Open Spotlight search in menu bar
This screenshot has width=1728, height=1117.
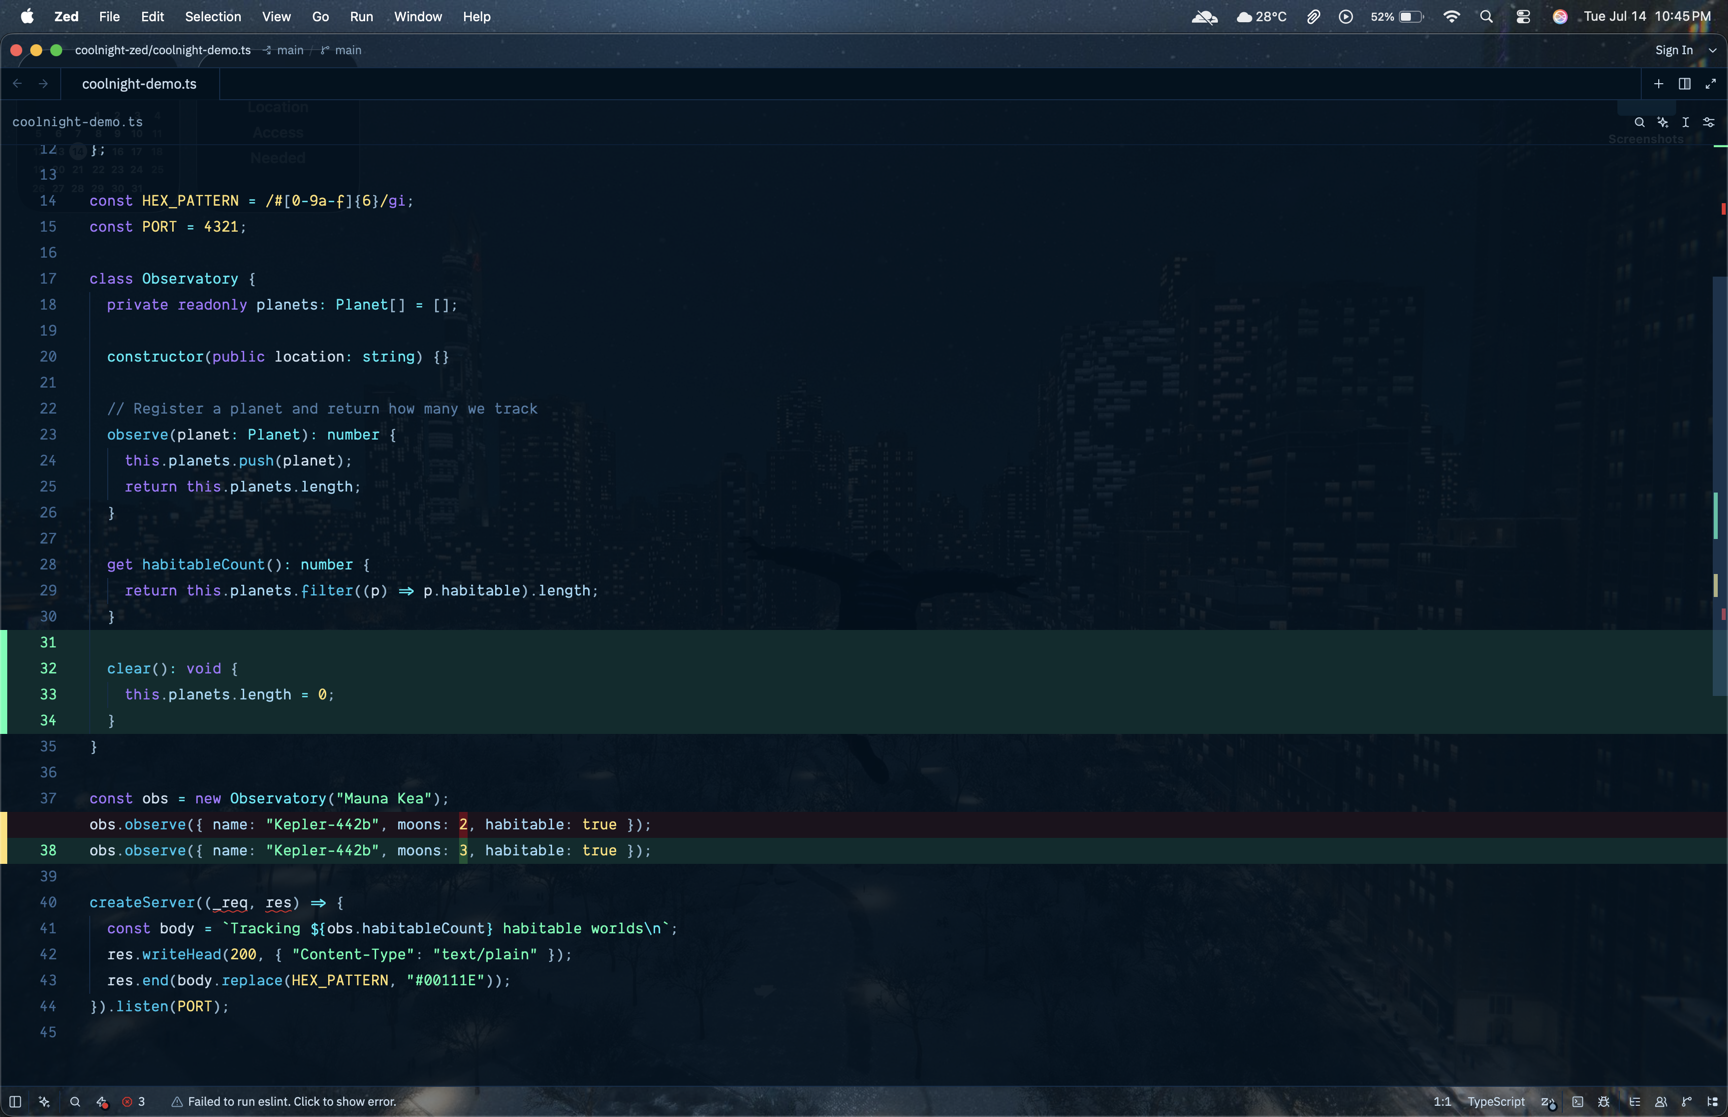(x=1487, y=17)
